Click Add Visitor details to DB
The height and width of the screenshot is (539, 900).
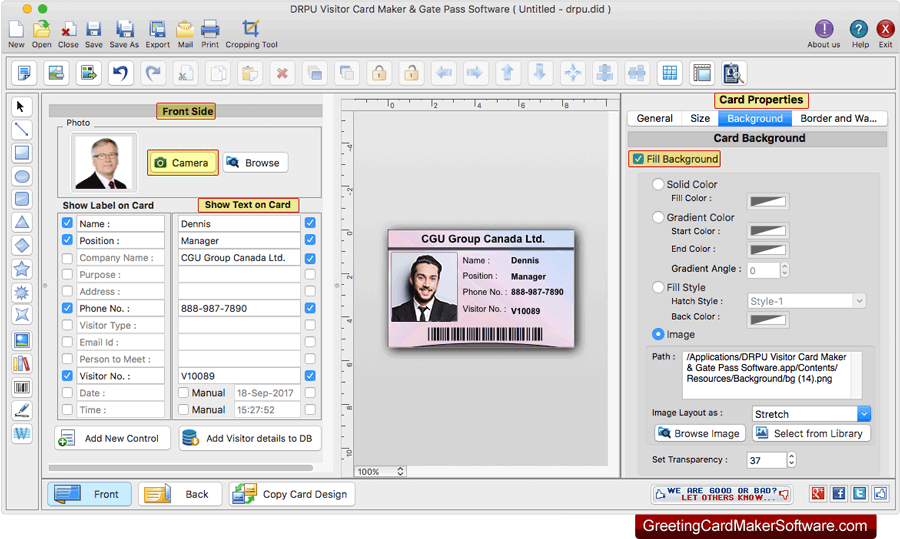point(250,439)
